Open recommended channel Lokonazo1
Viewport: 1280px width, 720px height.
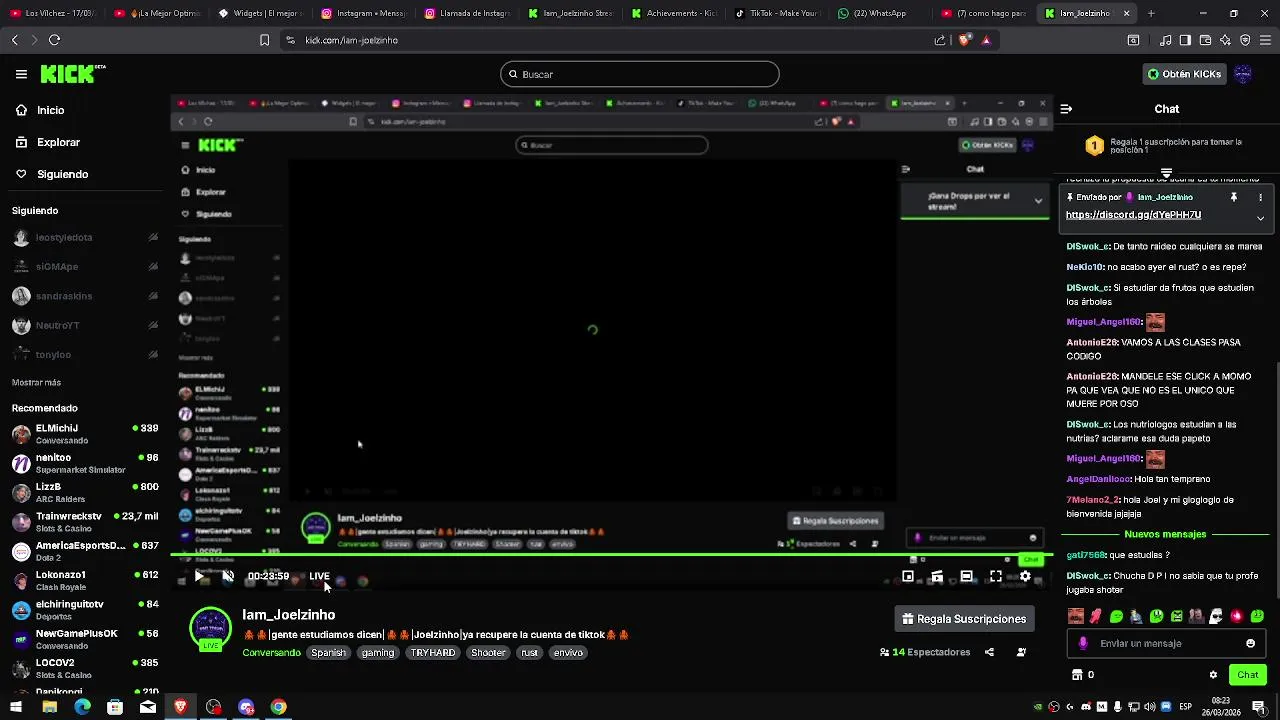[x=84, y=581]
